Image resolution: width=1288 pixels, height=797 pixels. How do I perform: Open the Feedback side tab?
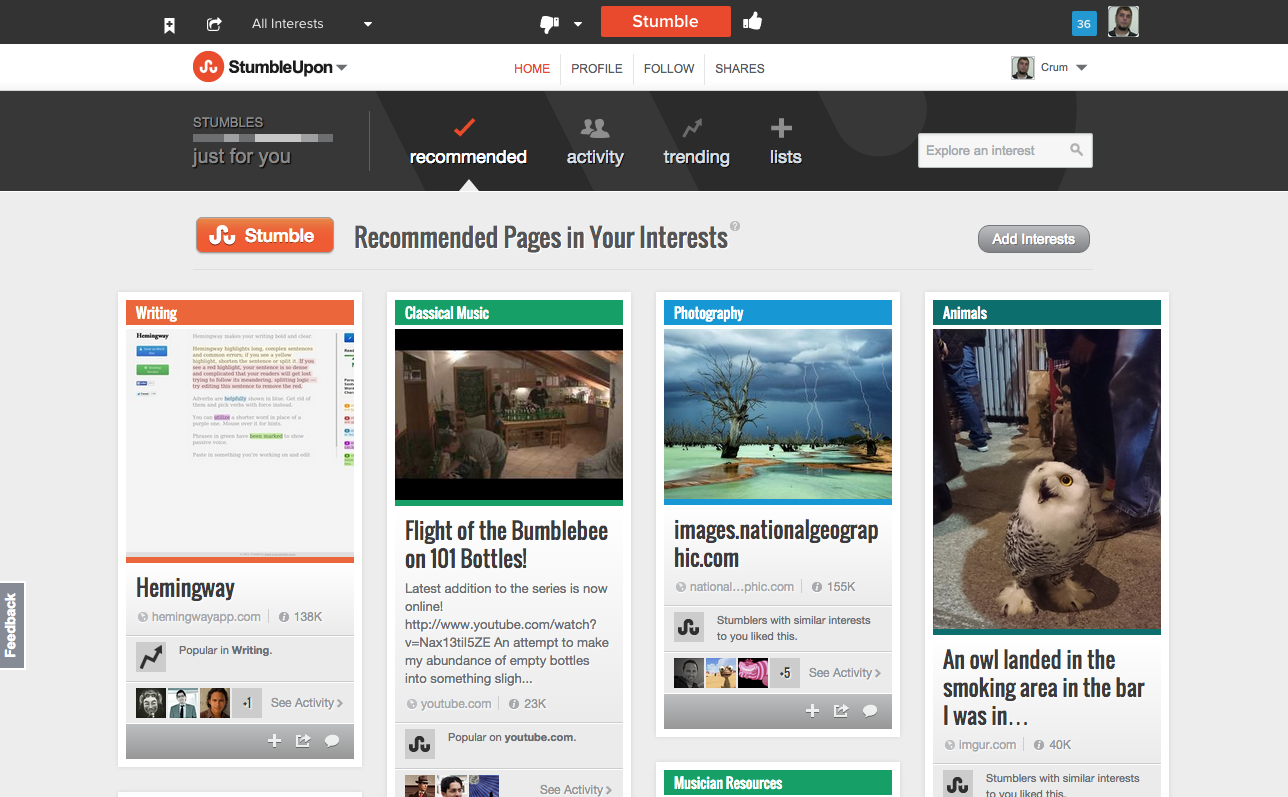12,625
